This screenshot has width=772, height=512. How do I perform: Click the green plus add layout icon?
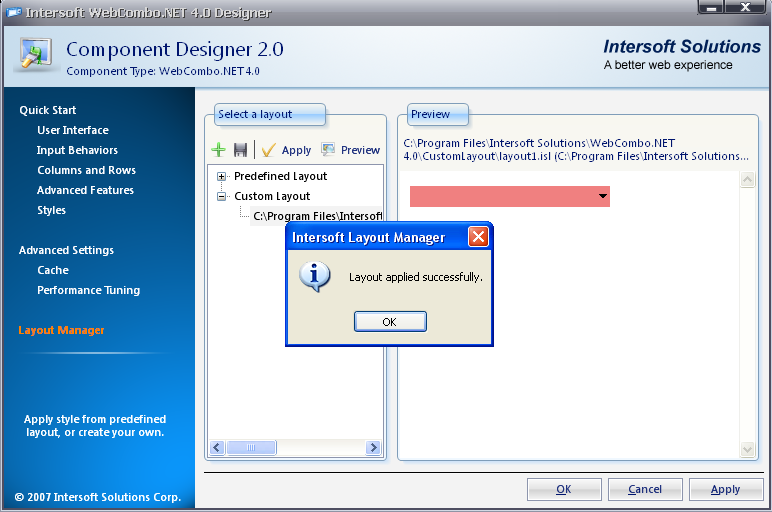(218, 150)
